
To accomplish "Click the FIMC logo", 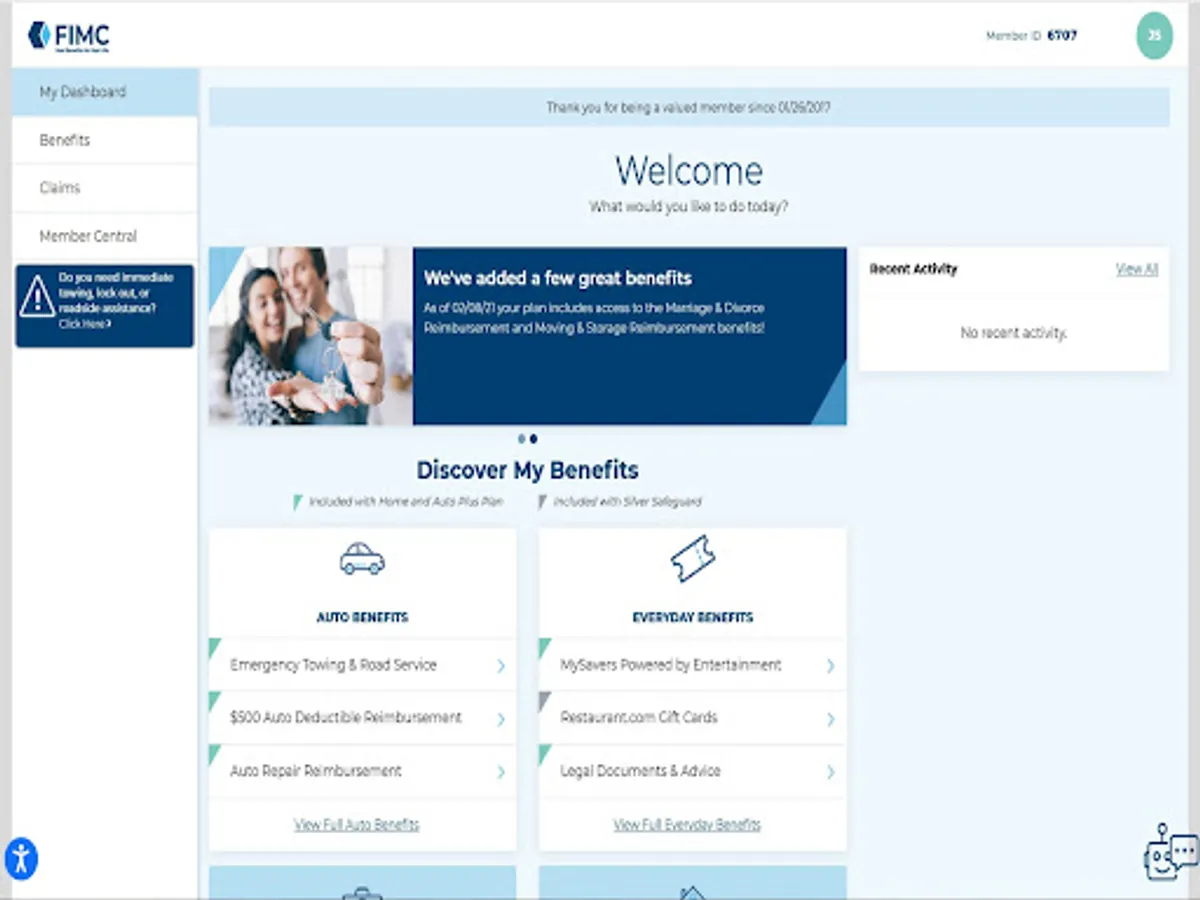I will click(69, 36).
